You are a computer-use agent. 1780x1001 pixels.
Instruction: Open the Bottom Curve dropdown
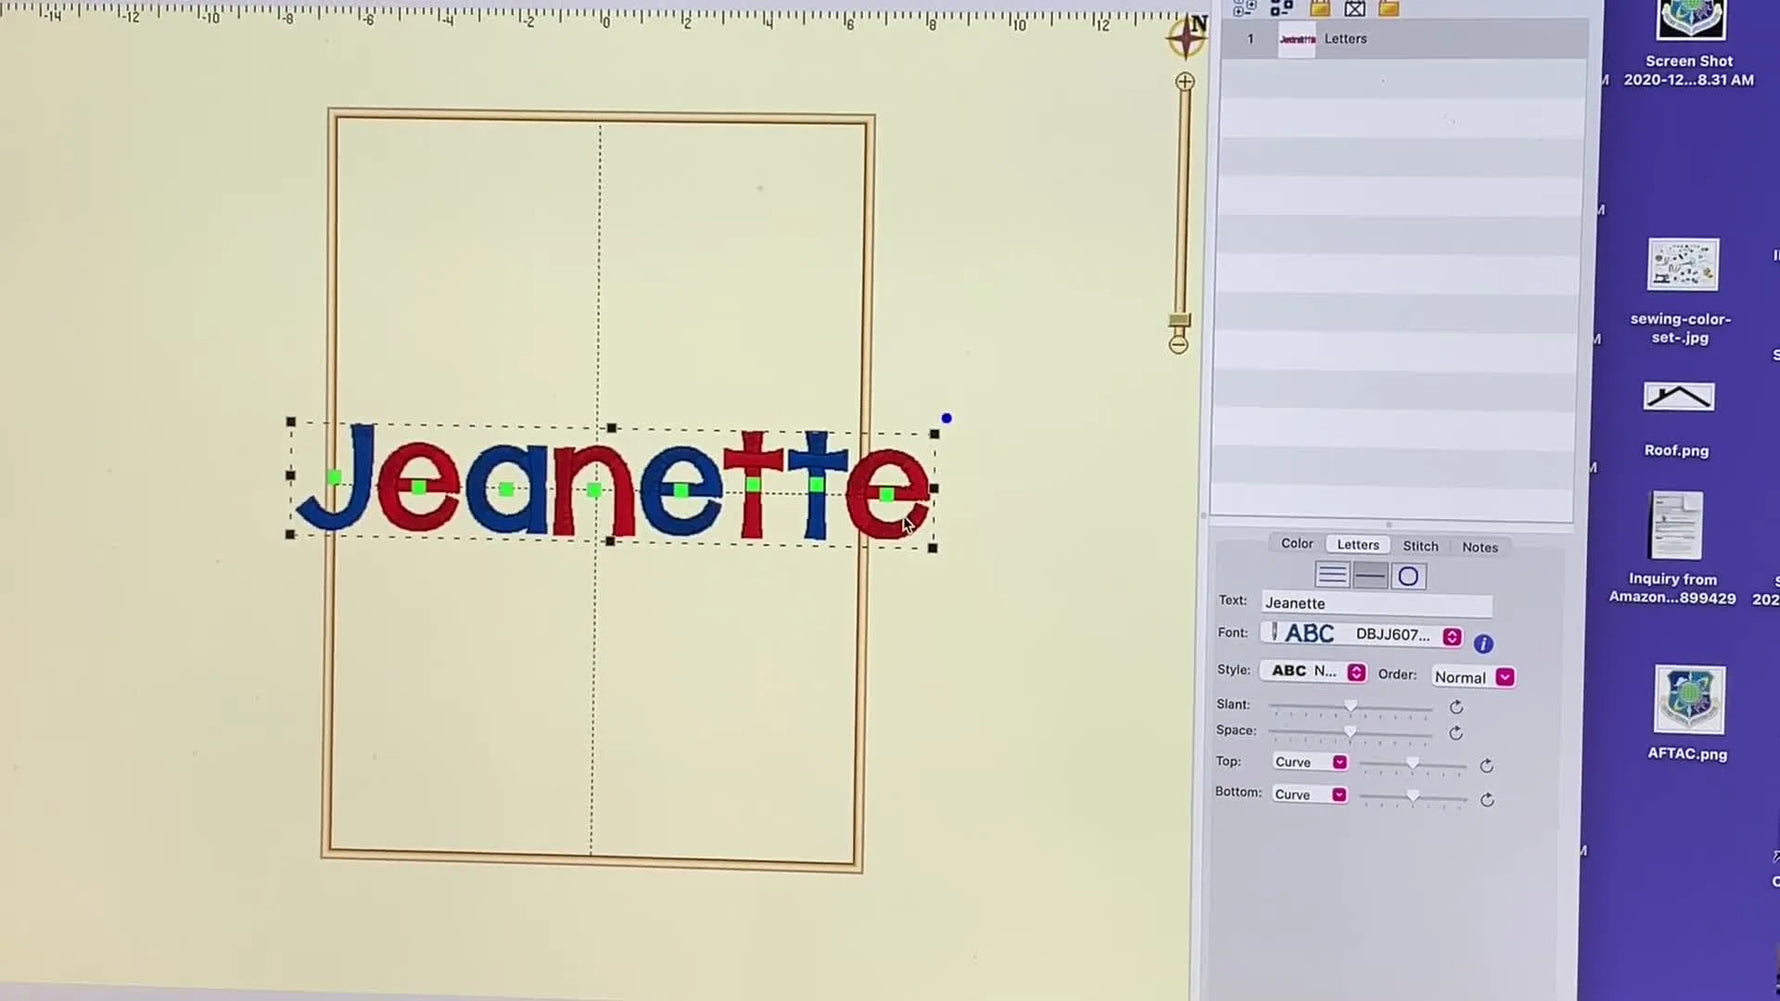point(1309,795)
